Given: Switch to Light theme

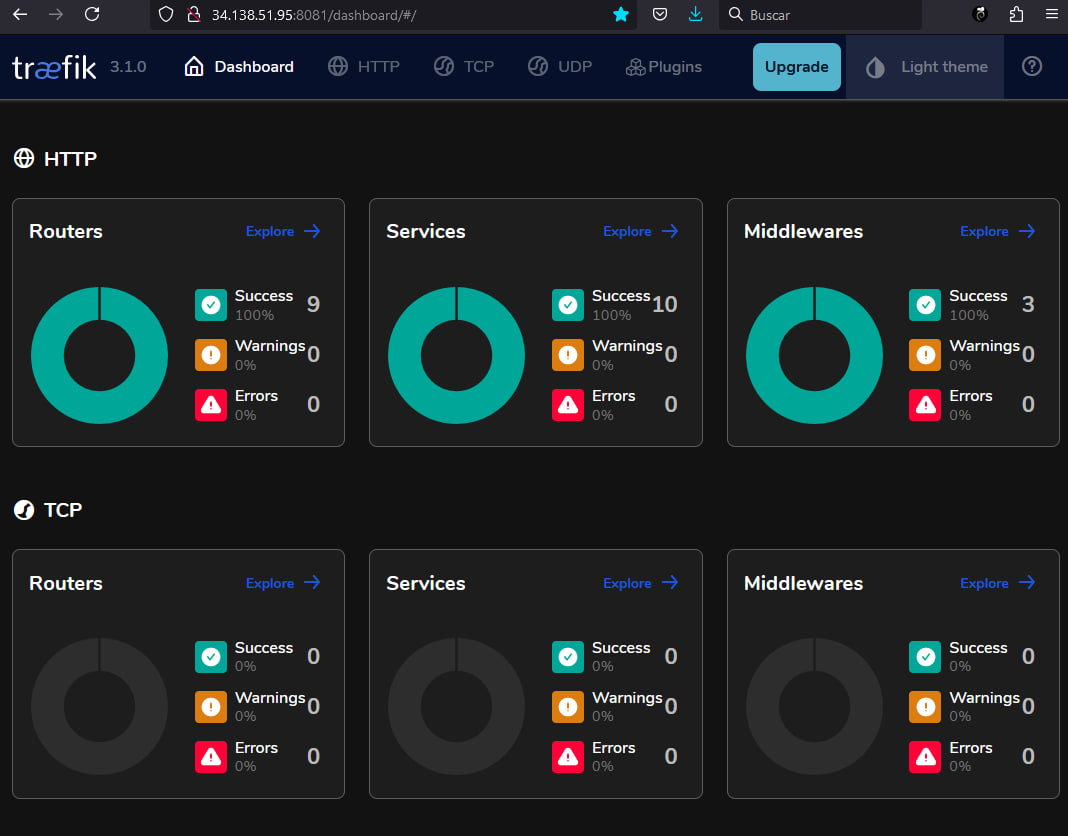Looking at the screenshot, I should coord(925,67).
